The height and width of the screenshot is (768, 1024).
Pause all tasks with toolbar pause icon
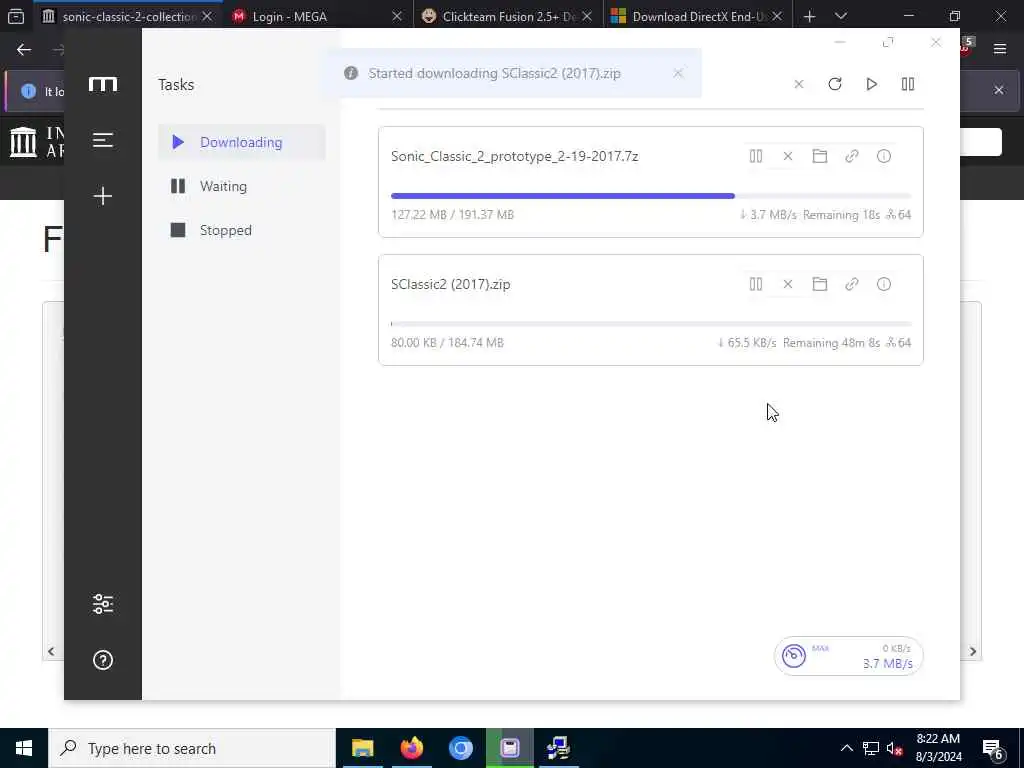click(x=908, y=84)
